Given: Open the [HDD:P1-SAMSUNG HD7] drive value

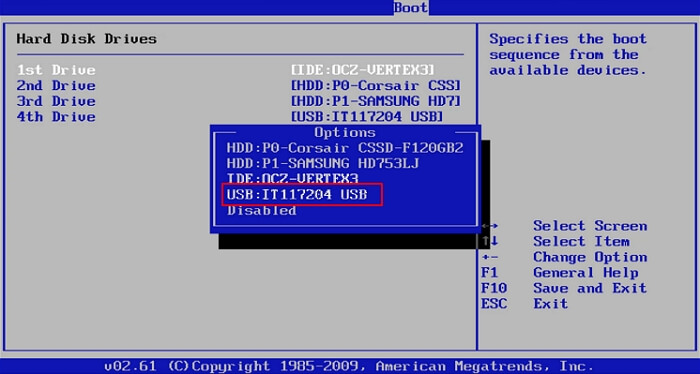Looking at the screenshot, I should [375, 101].
